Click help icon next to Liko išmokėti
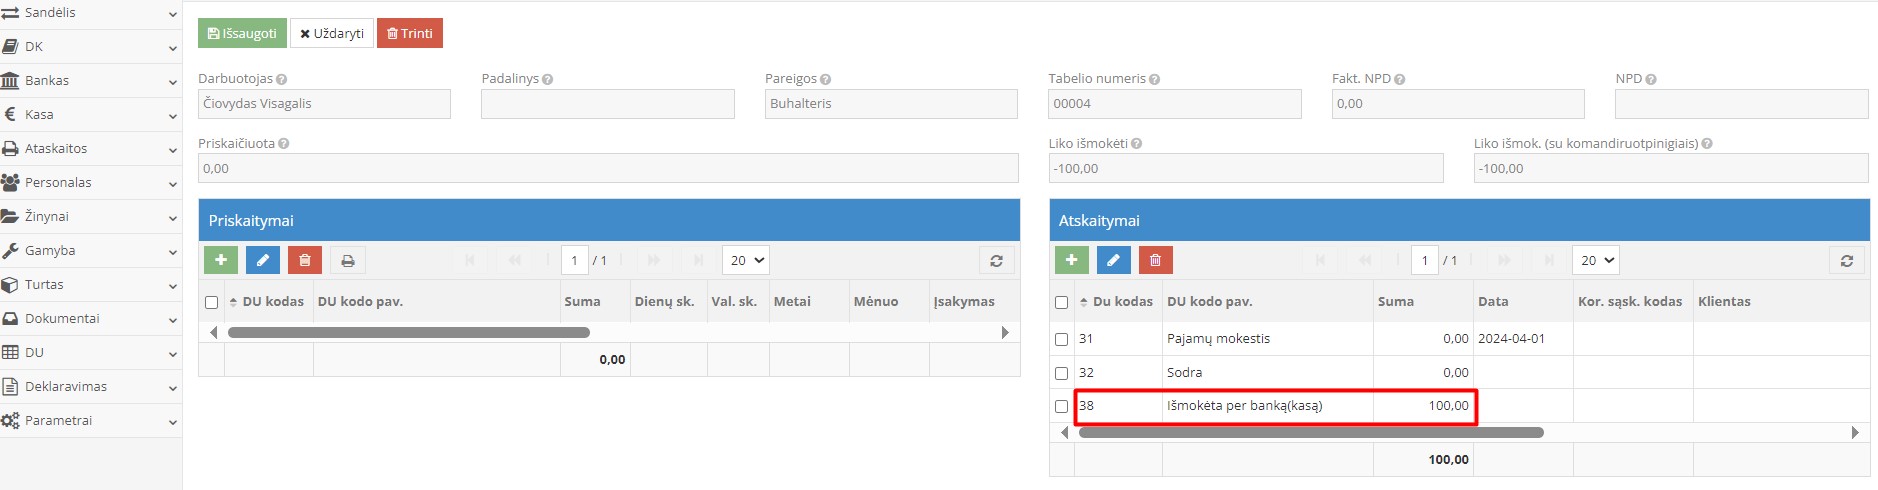 point(1136,144)
